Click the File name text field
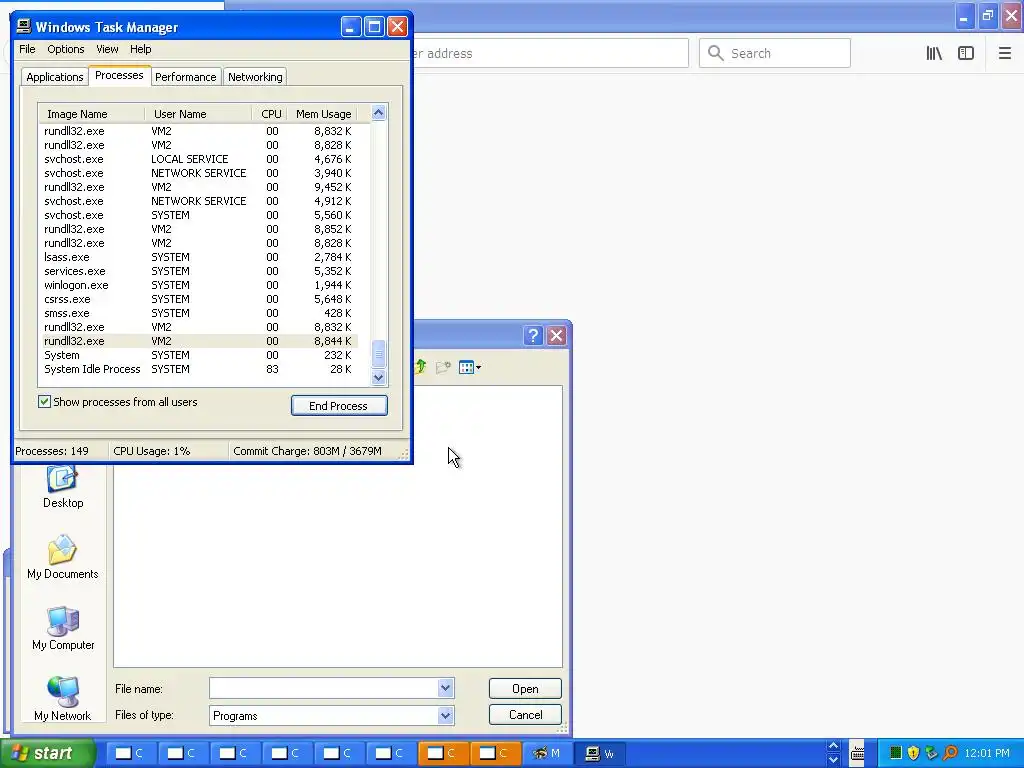Image resolution: width=1024 pixels, height=768 pixels. click(x=324, y=688)
